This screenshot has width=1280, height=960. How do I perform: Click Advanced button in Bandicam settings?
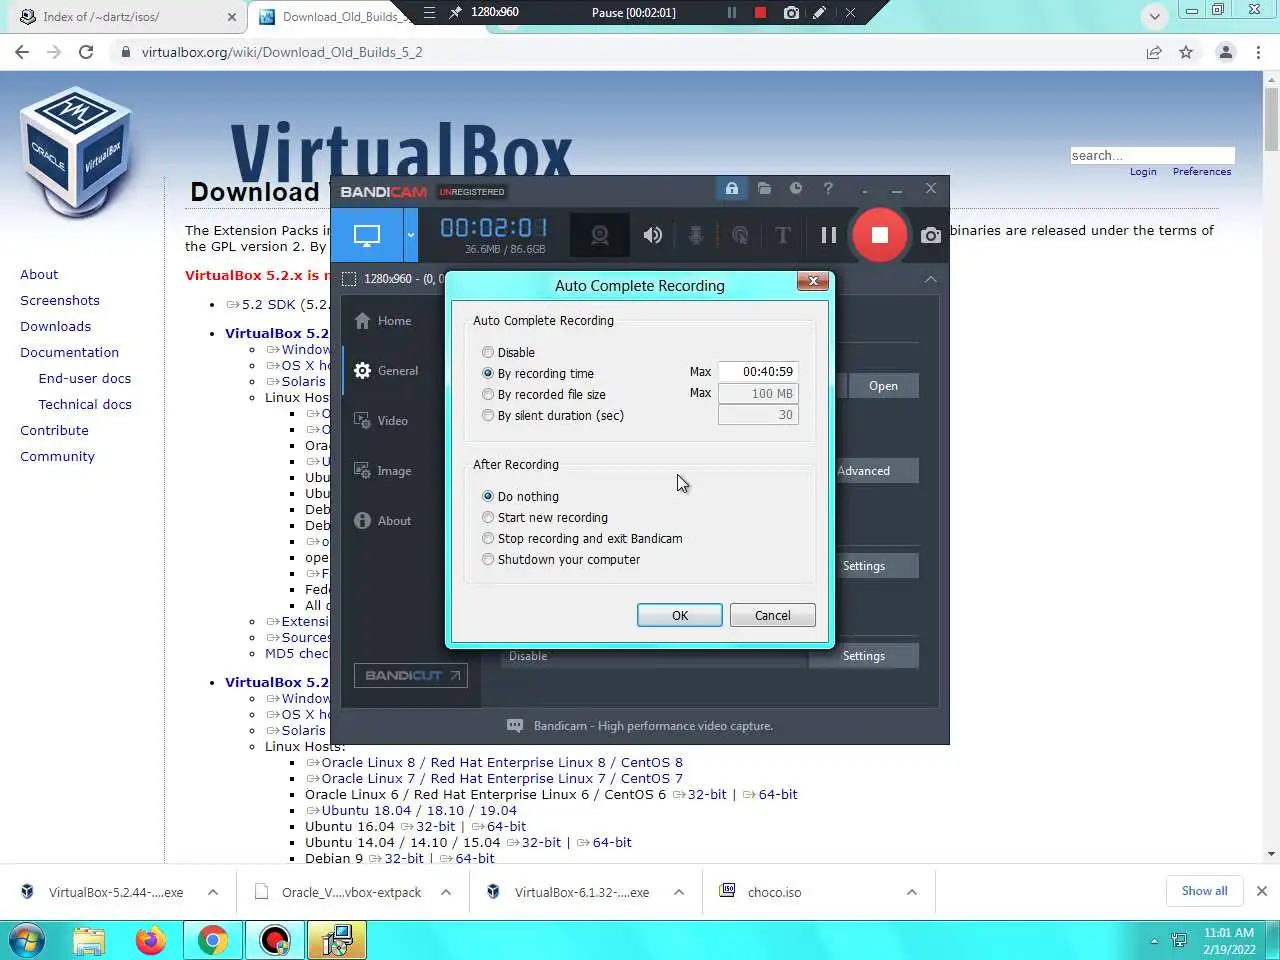point(864,471)
